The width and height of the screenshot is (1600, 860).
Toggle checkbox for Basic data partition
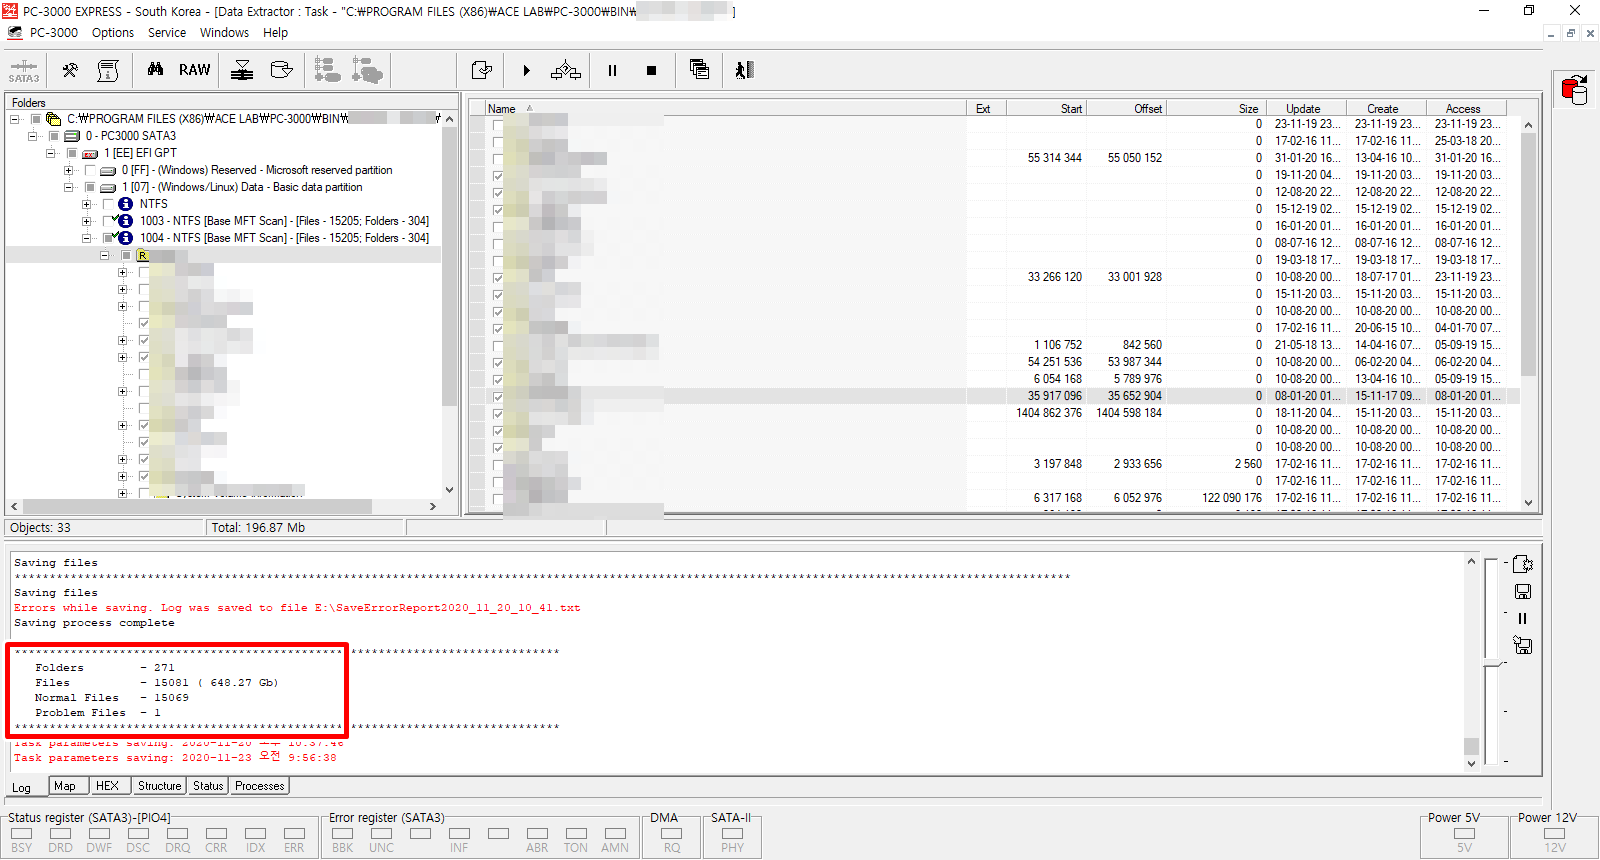coord(90,187)
